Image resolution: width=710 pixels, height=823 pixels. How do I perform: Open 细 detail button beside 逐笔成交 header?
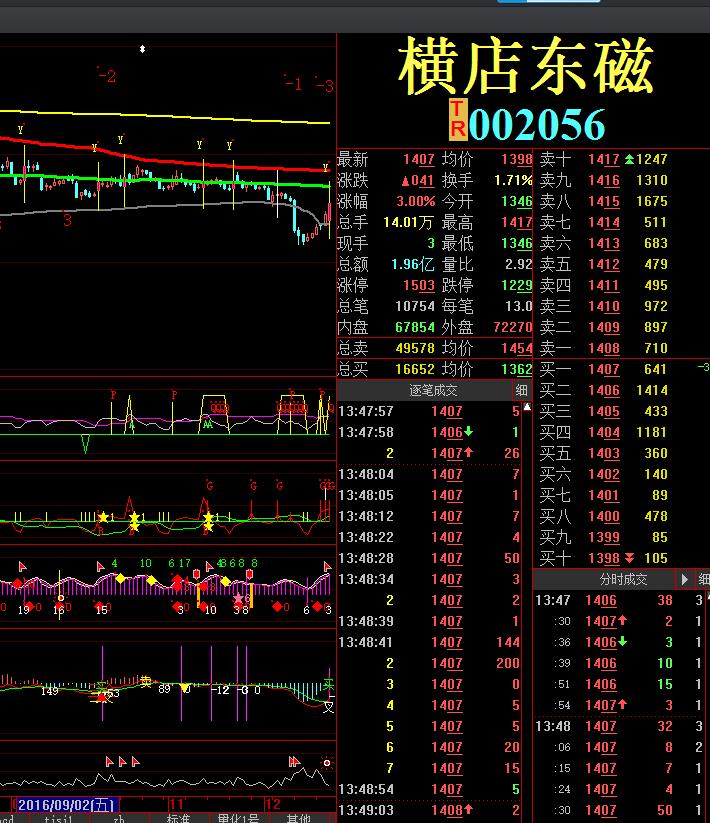522,390
